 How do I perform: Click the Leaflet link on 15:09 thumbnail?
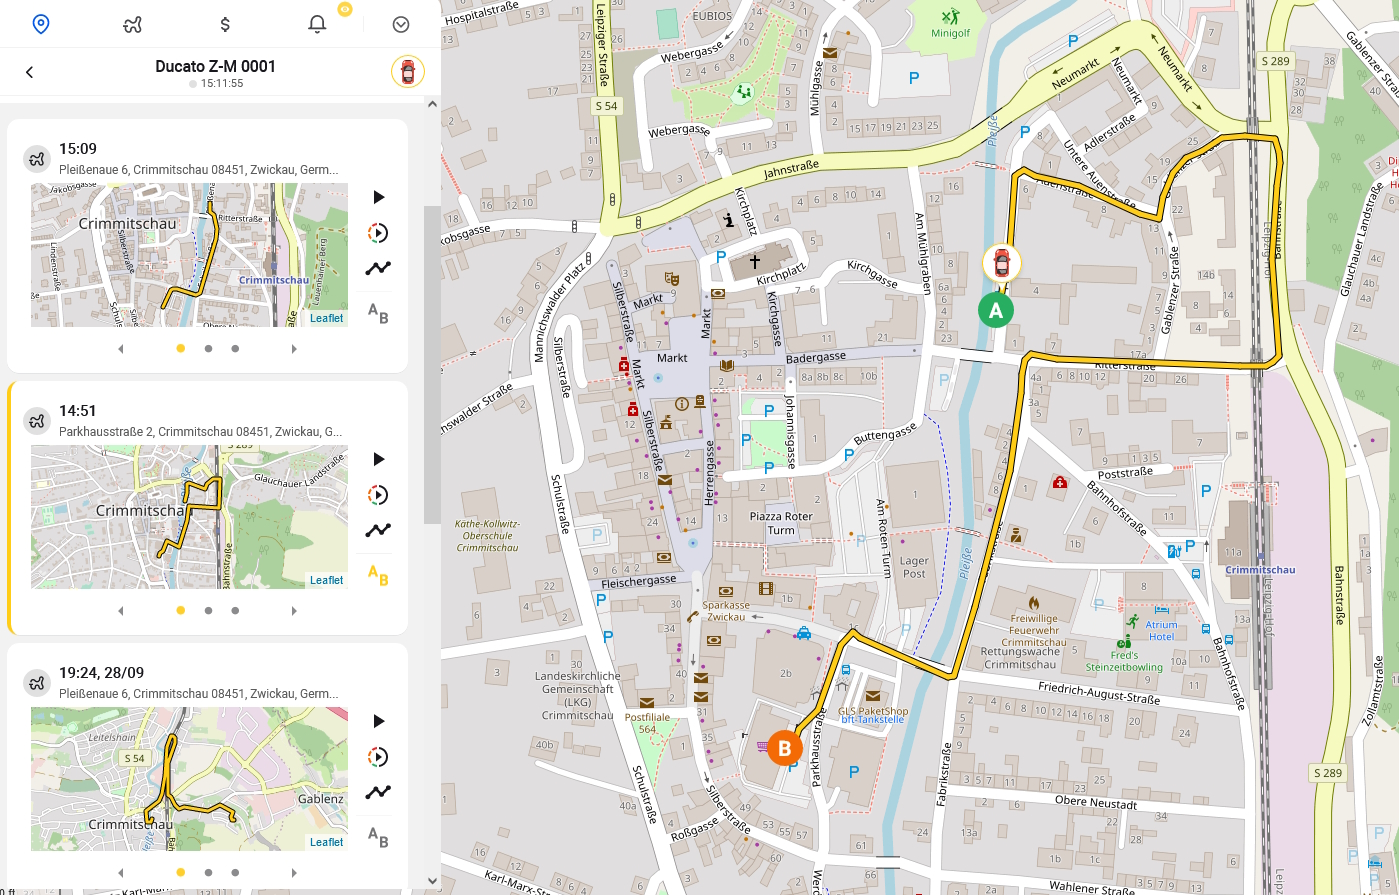[326, 318]
